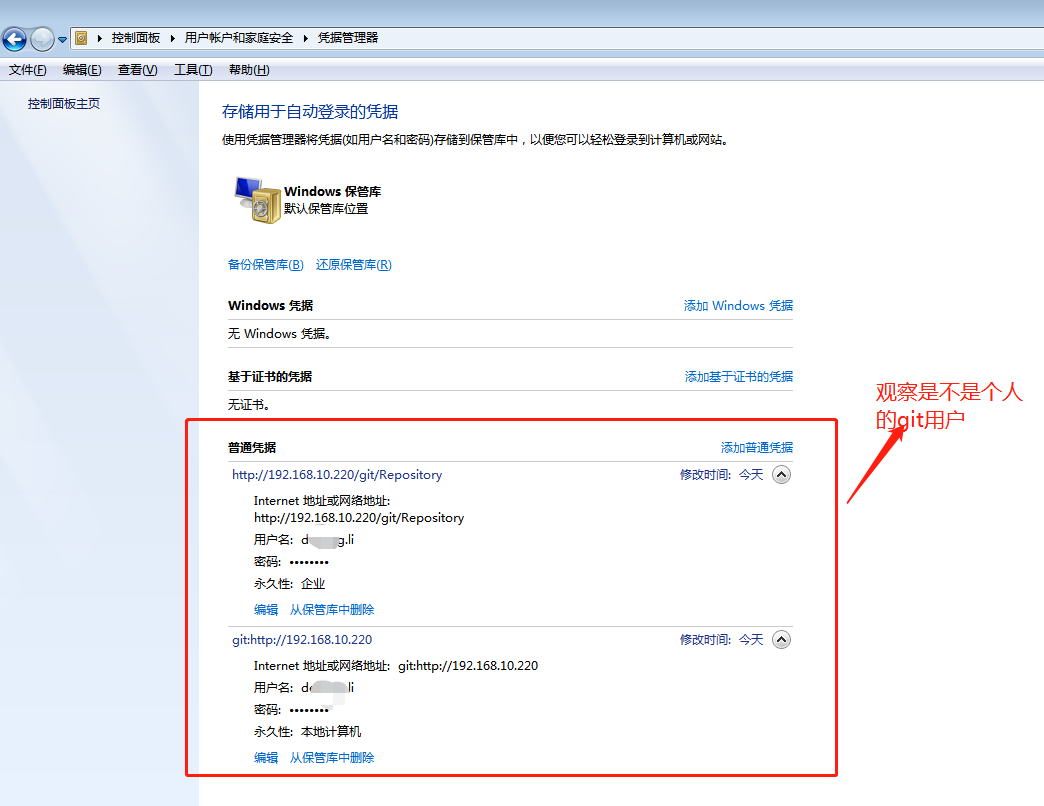Click the 无 Windows 凭据 text

(279, 333)
